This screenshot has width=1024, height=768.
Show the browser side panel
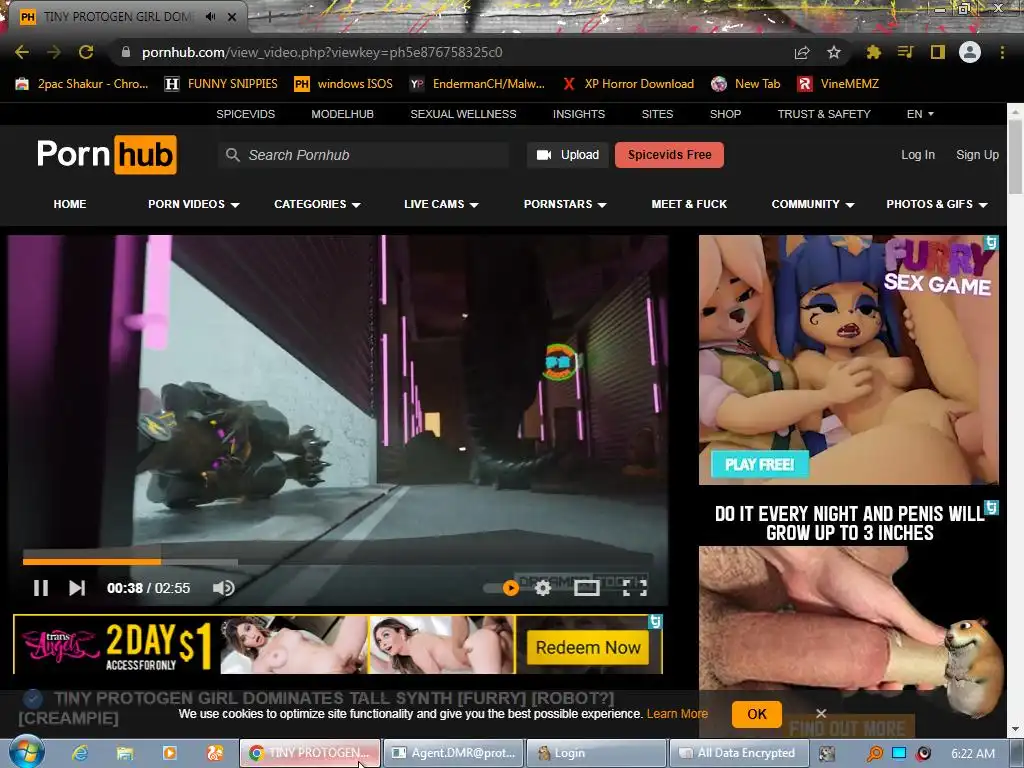click(938, 52)
